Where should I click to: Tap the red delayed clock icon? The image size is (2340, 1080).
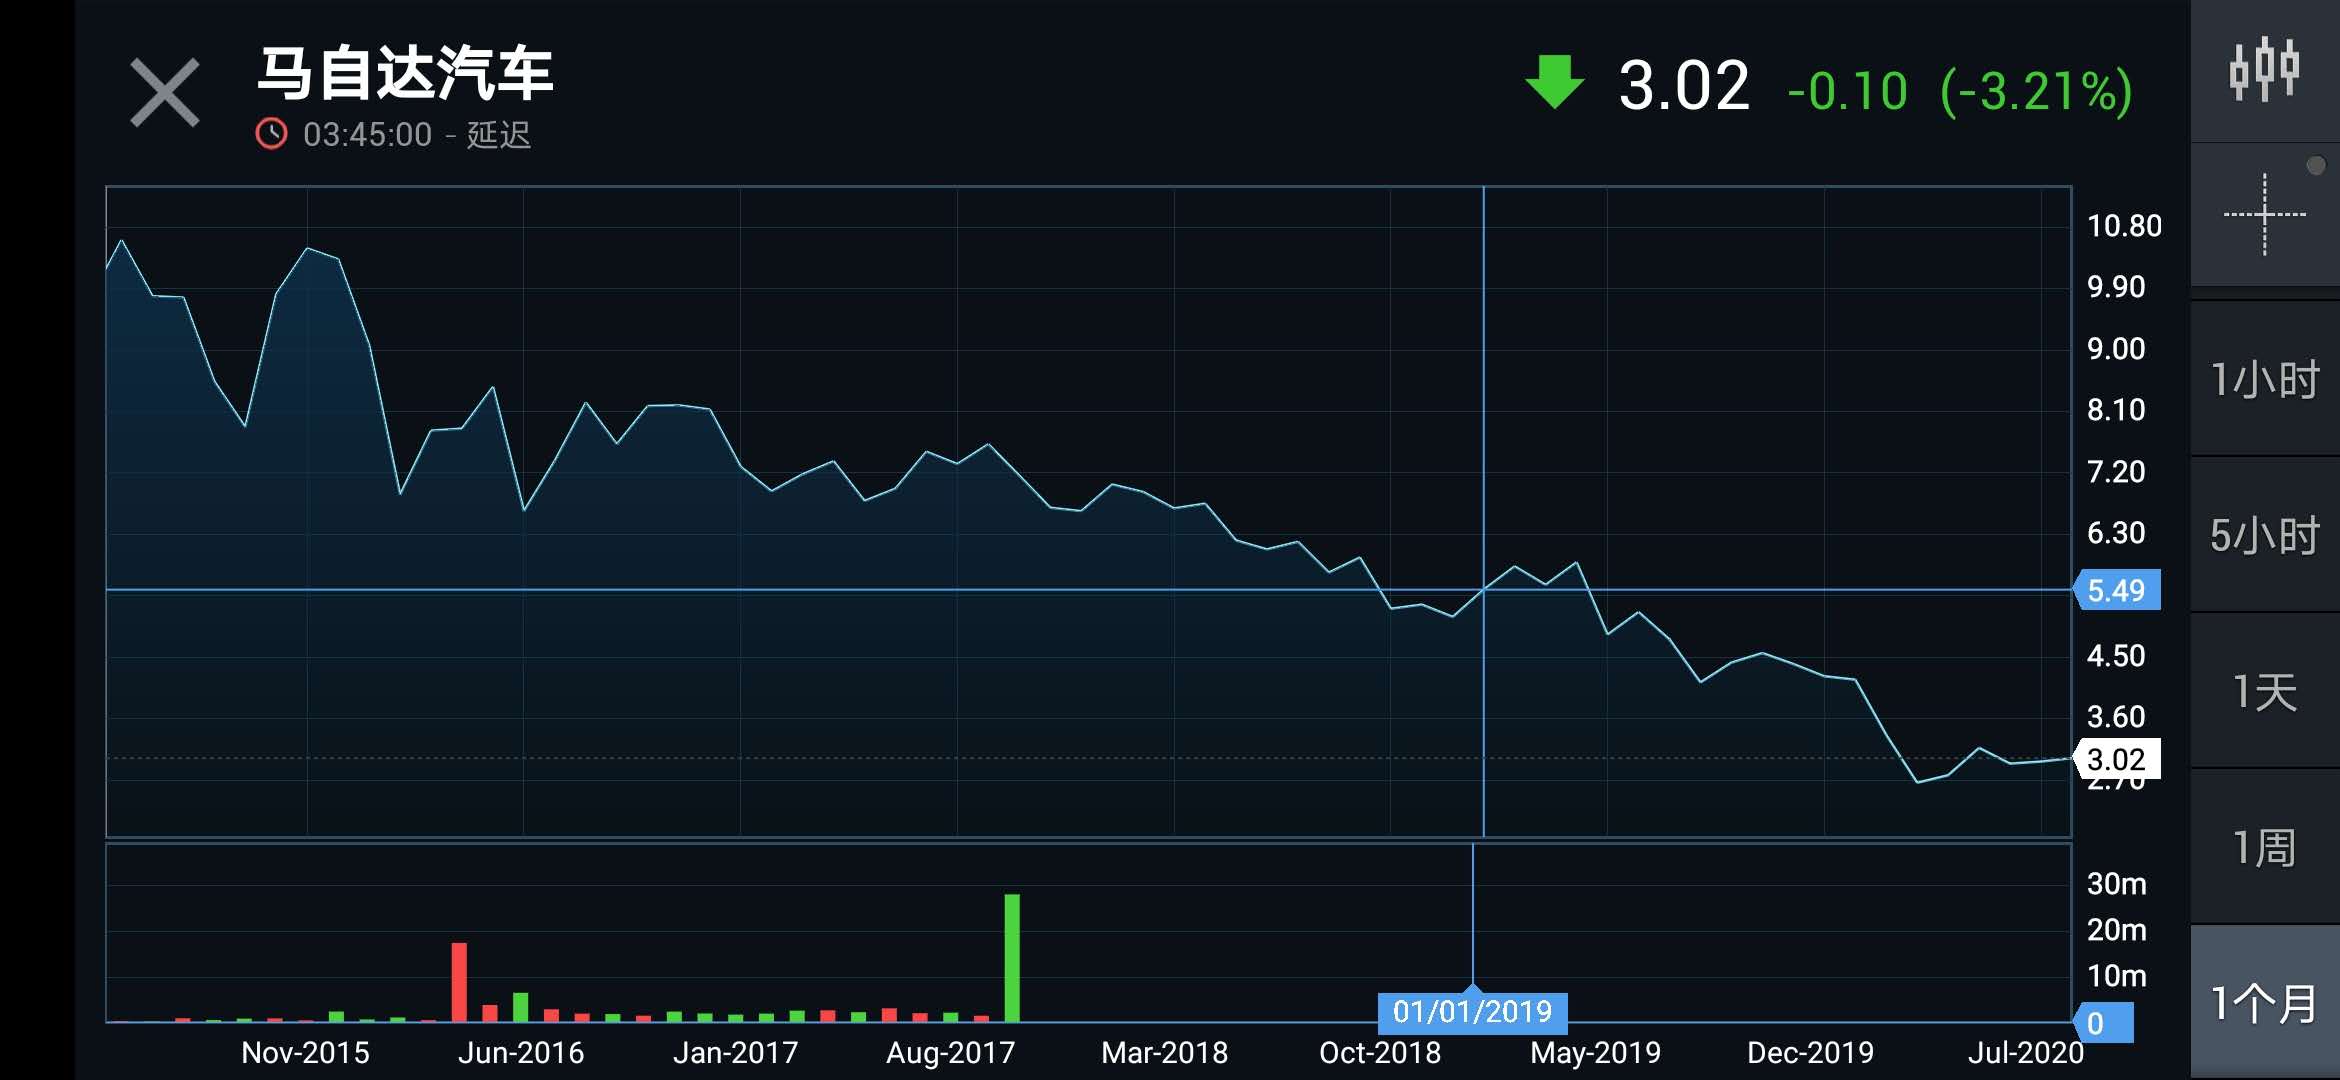271,134
